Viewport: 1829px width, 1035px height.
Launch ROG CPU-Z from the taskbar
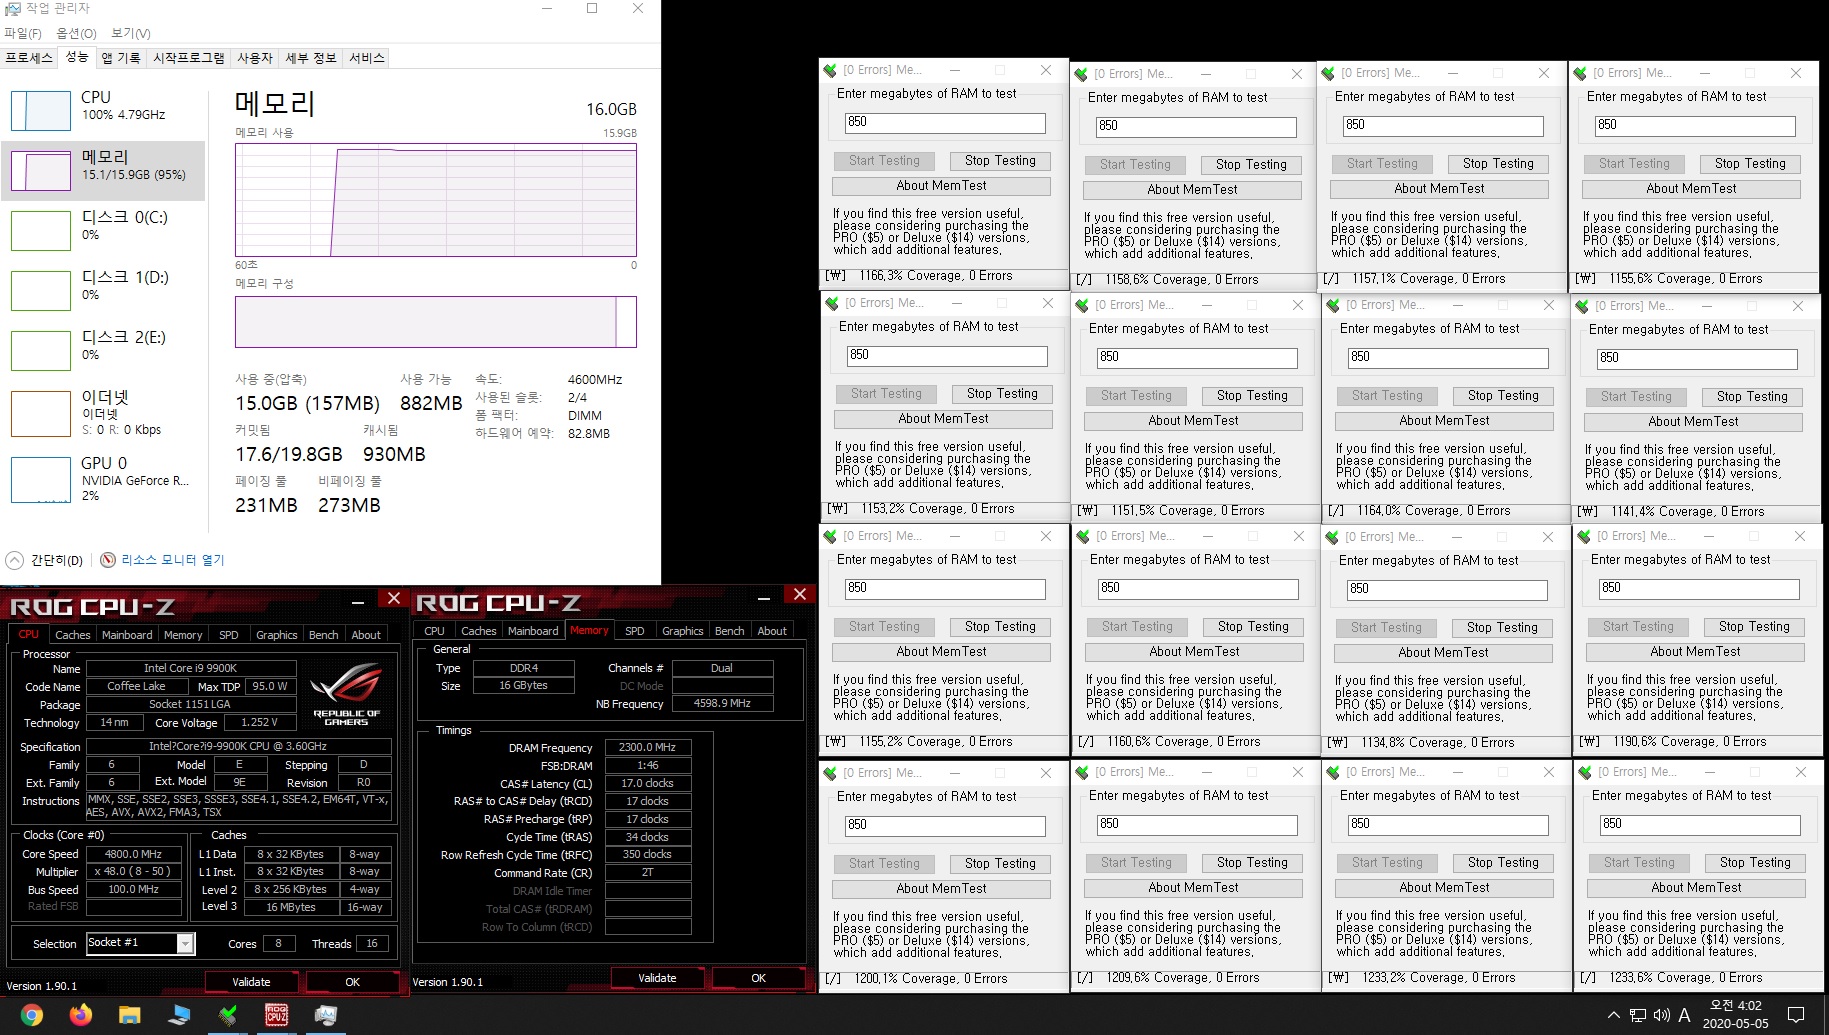pos(277,1015)
